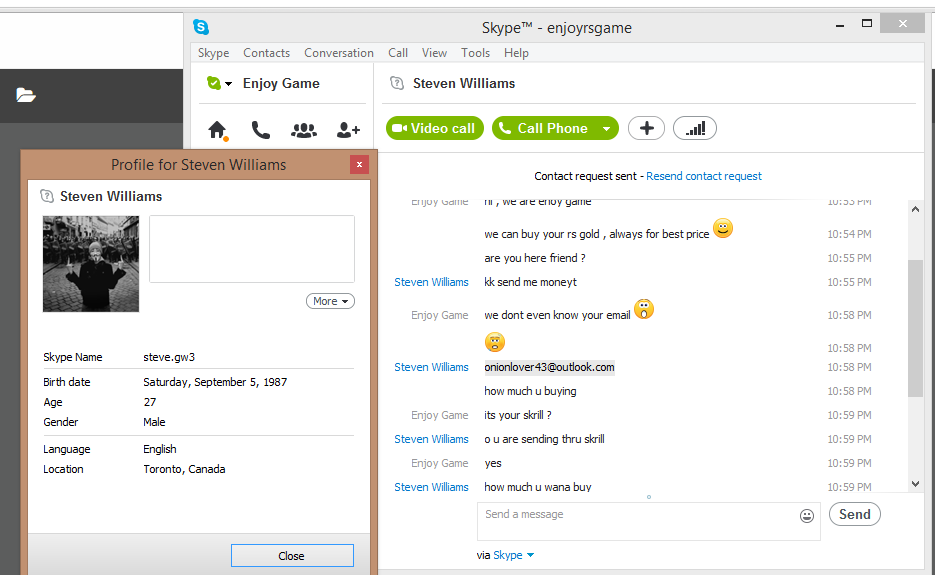This screenshot has width=935, height=575.
Task: Minimize the Skype window
Action: click(840, 25)
